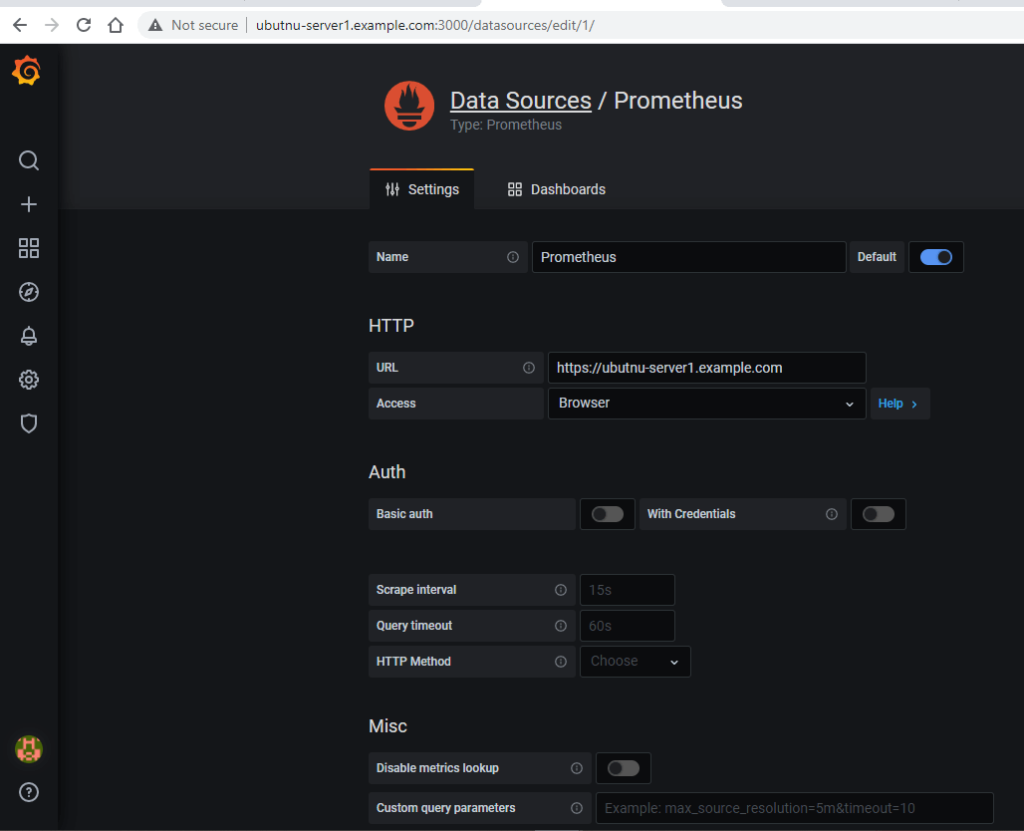Image resolution: width=1024 pixels, height=831 pixels.
Task: Click the Name input field
Action: click(x=689, y=257)
